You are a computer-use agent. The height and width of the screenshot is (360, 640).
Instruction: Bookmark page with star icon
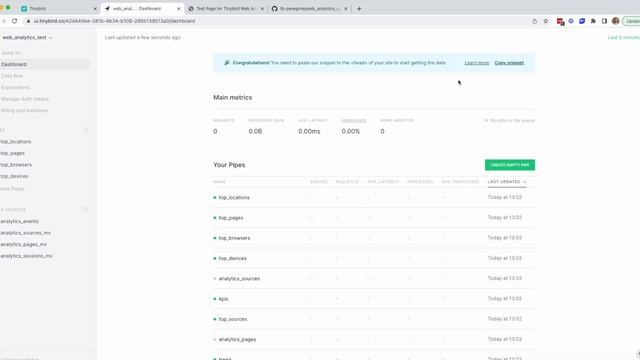(x=546, y=21)
